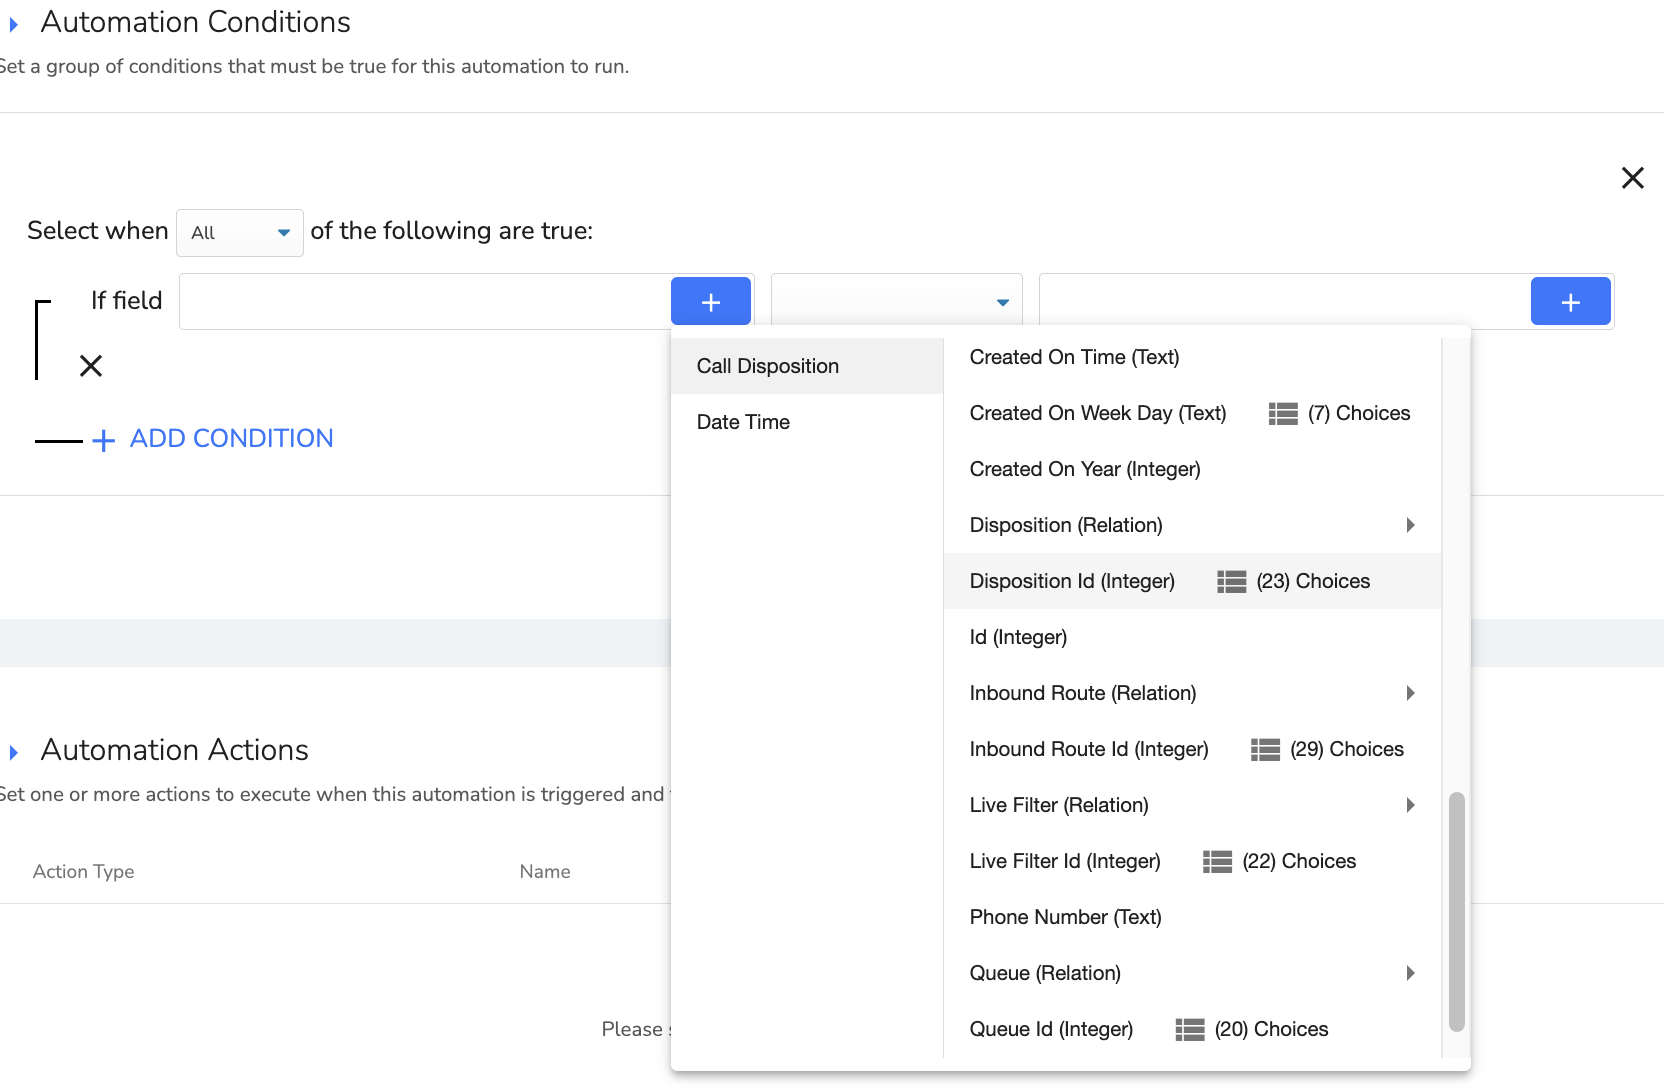Click the Action Type column header
The image size is (1664, 1088).
(84, 871)
